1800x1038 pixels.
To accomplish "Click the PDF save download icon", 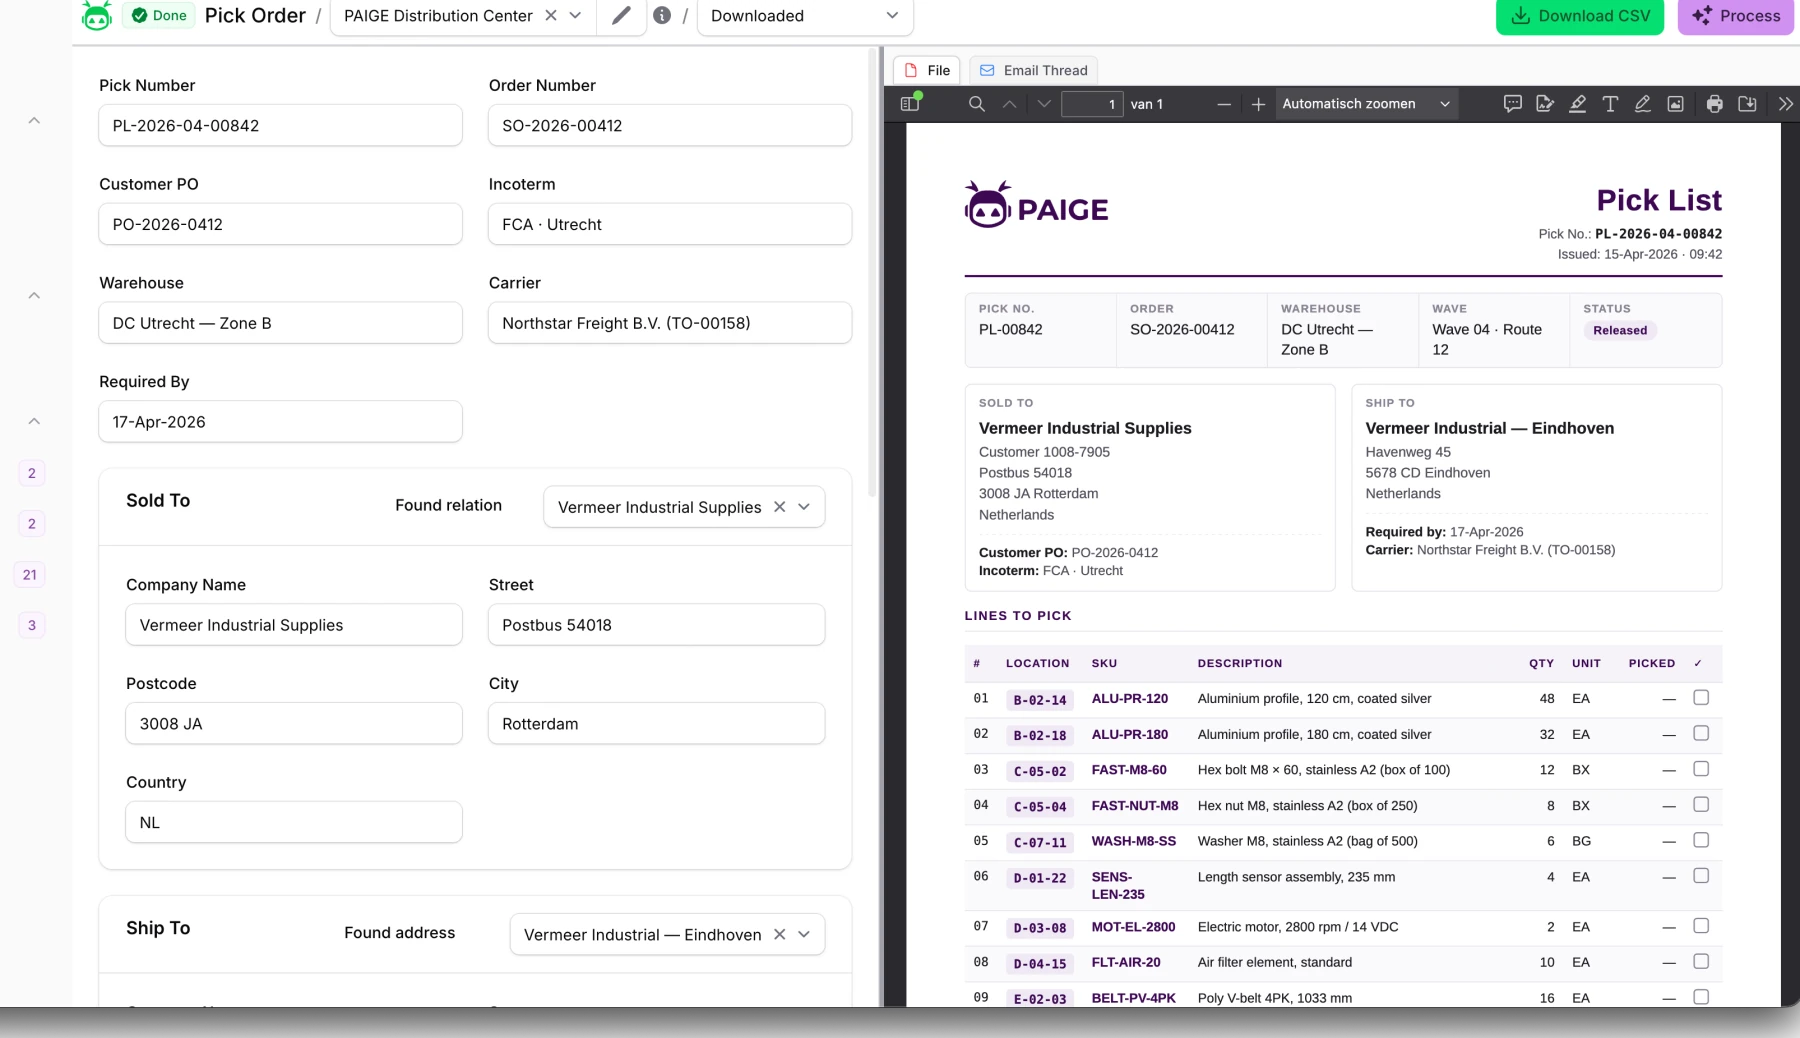I will [1747, 104].
